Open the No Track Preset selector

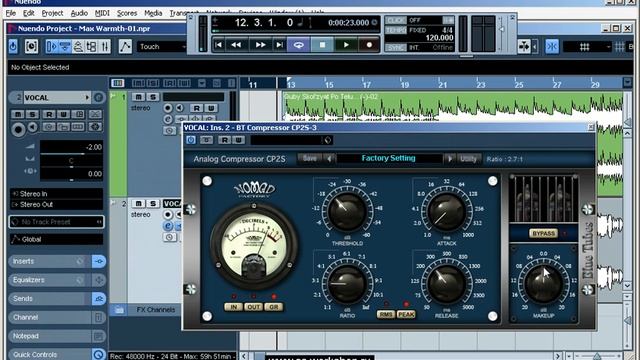point(56,222)
